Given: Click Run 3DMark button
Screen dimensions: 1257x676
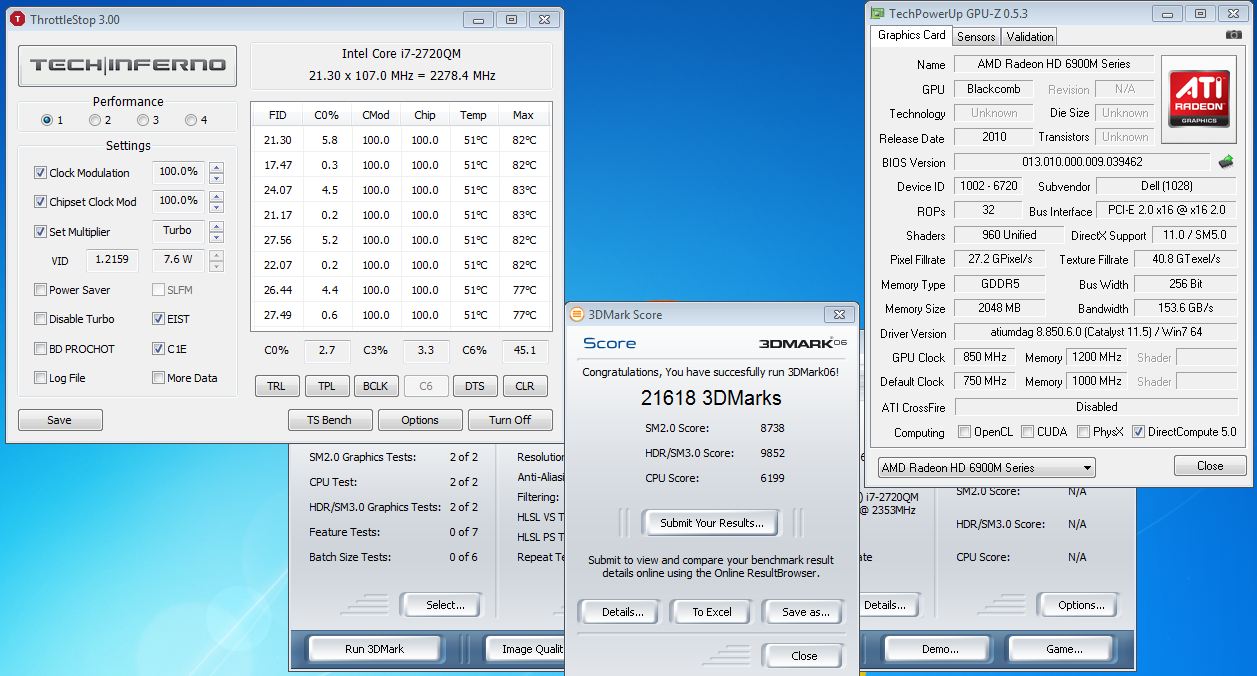Looking at the screenshot, I should point(374,649).
